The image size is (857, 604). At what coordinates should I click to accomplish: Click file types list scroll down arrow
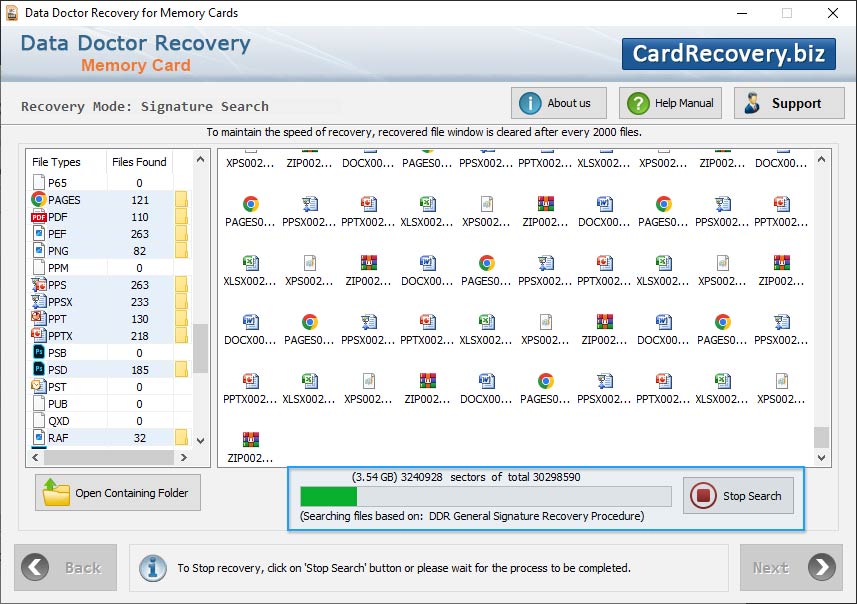tap(201, 441)
